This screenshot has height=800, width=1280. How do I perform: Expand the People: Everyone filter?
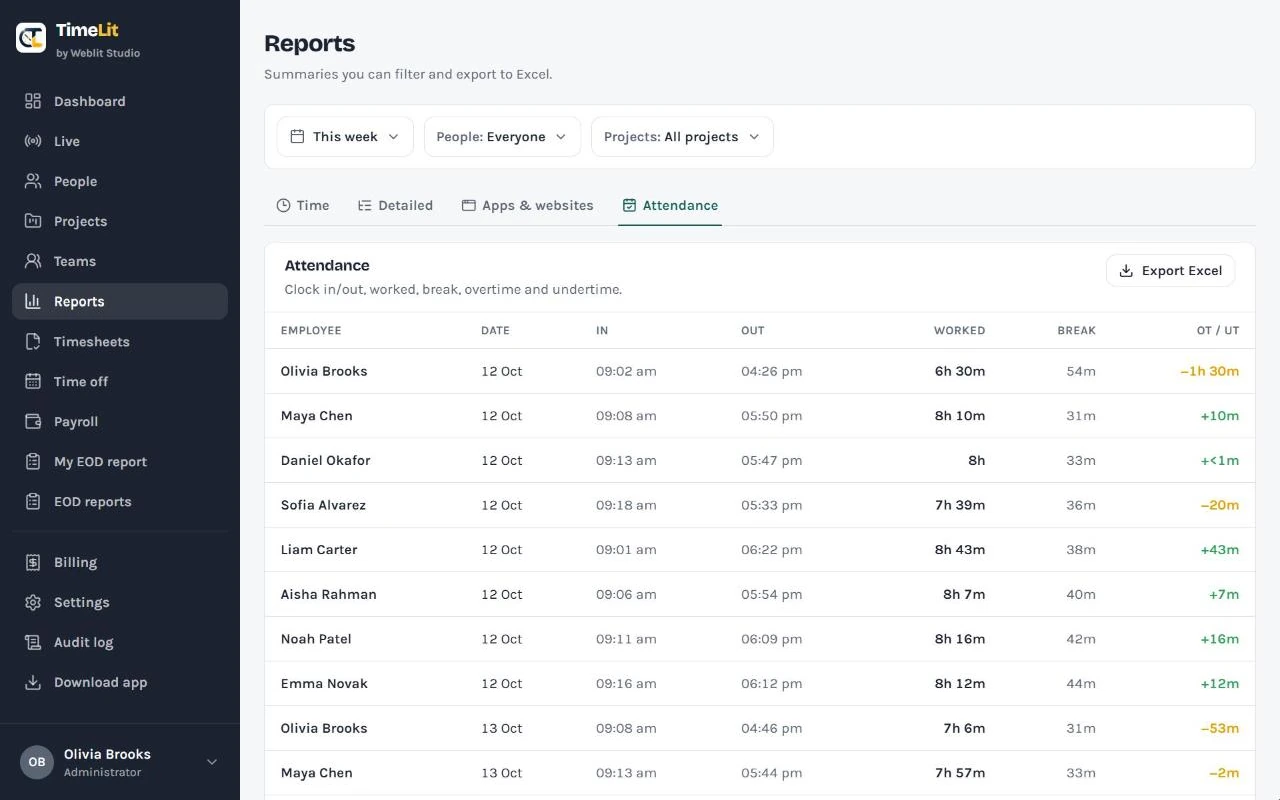[502, 137]
